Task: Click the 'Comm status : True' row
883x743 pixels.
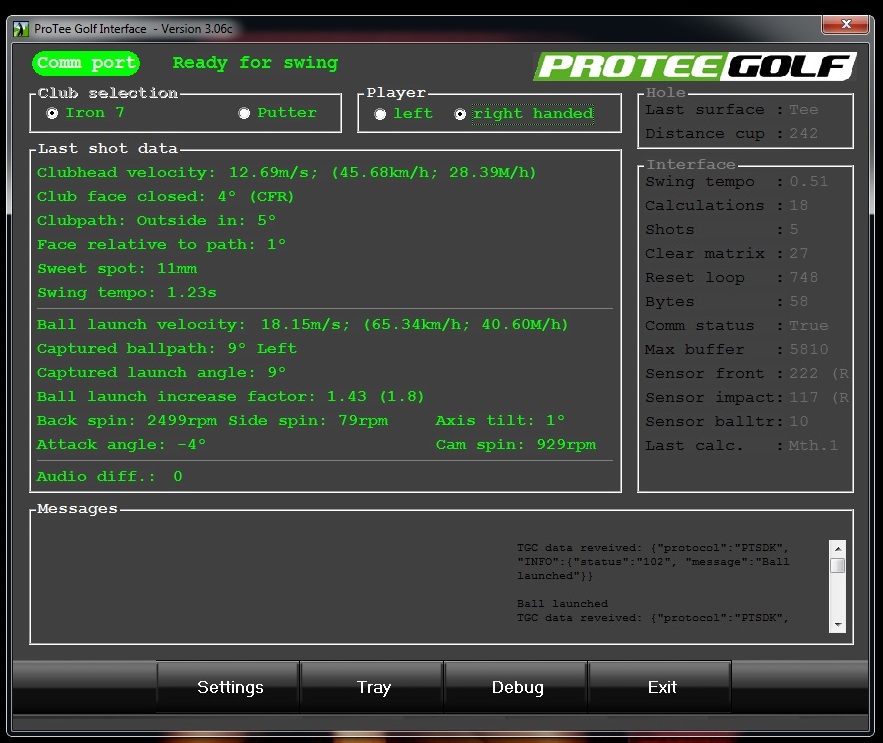Action: tap(737, 326)
